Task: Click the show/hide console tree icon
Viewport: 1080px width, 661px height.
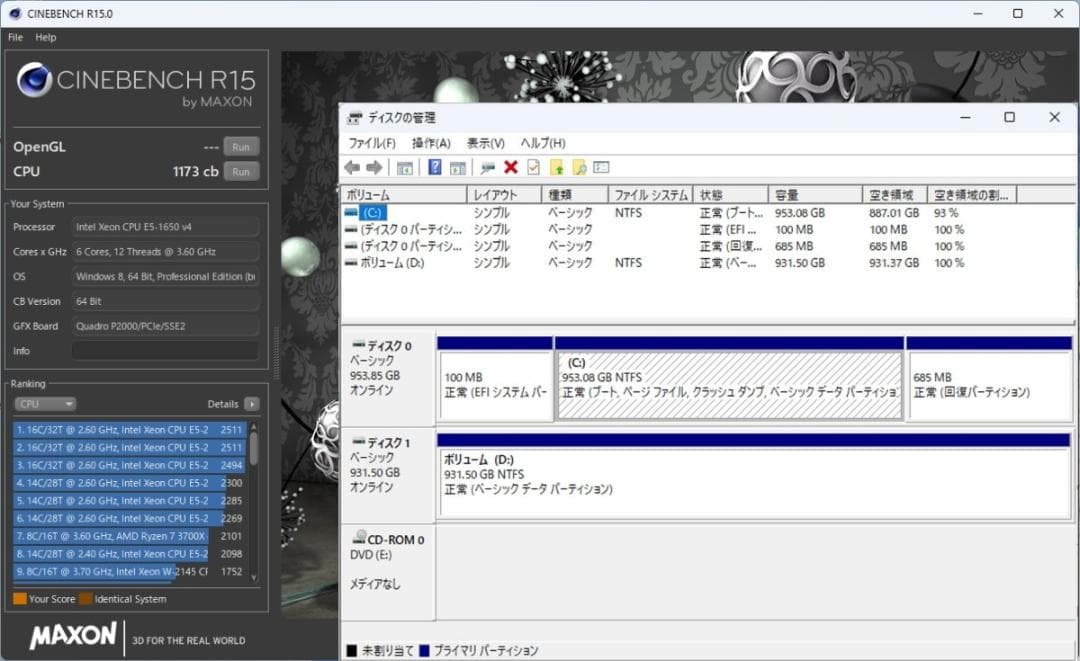Action: pos(404,167)
